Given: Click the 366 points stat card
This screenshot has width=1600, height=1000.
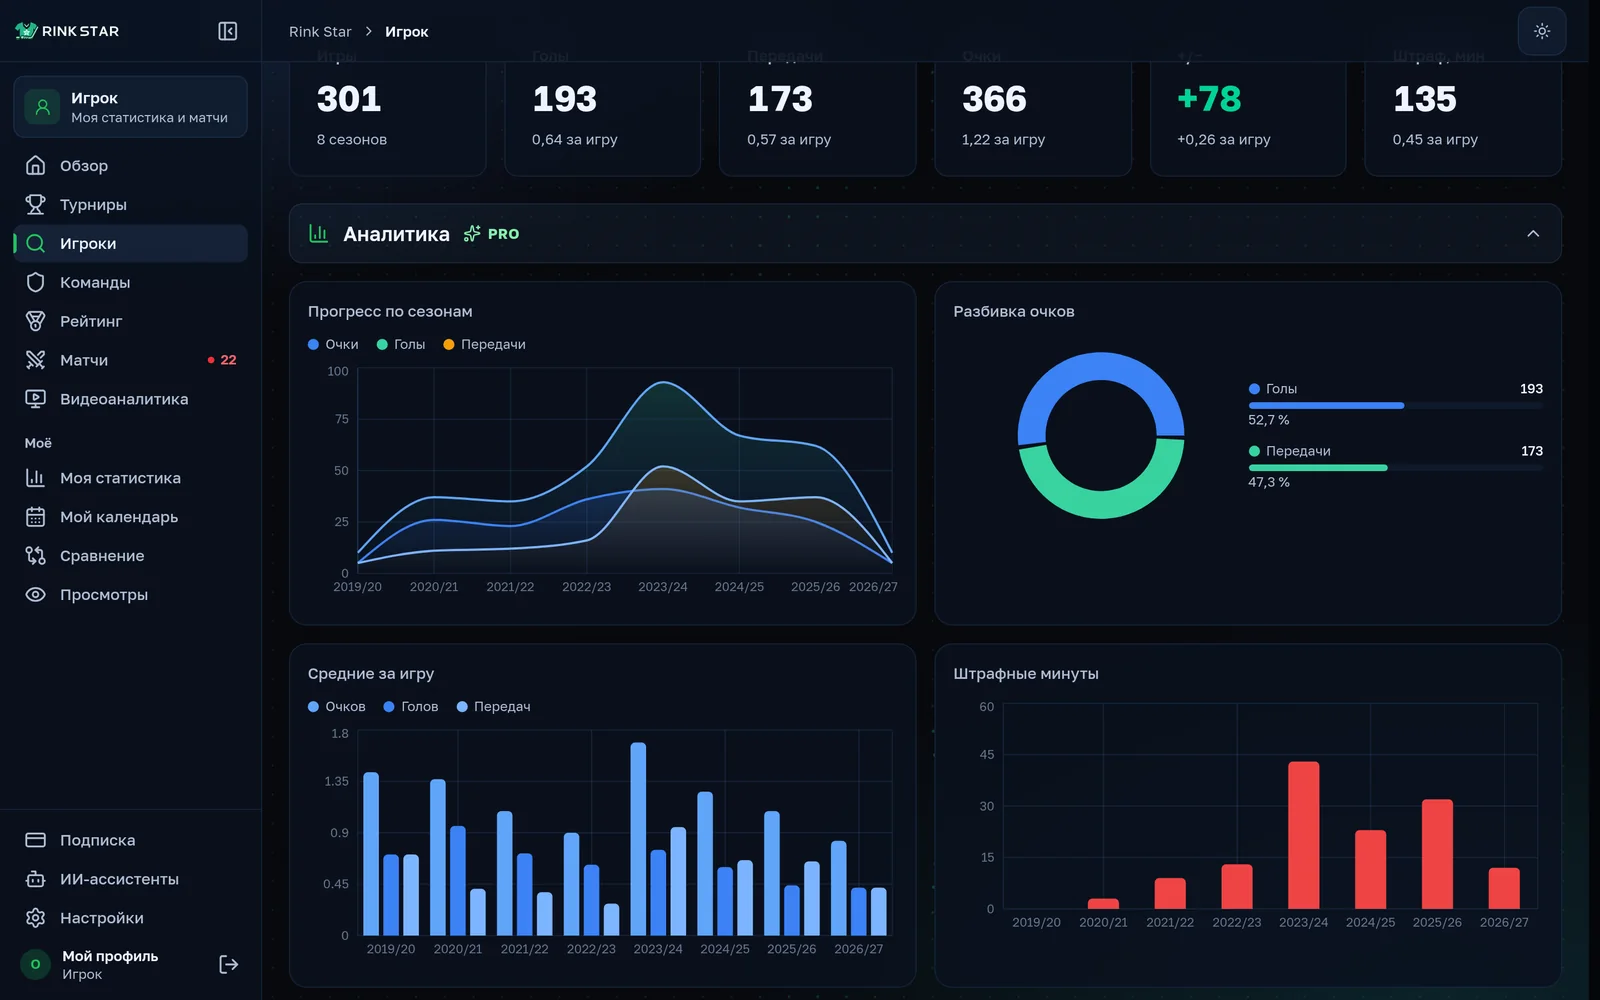Looking at the screenshot, I should click(x=1033, y=118).
